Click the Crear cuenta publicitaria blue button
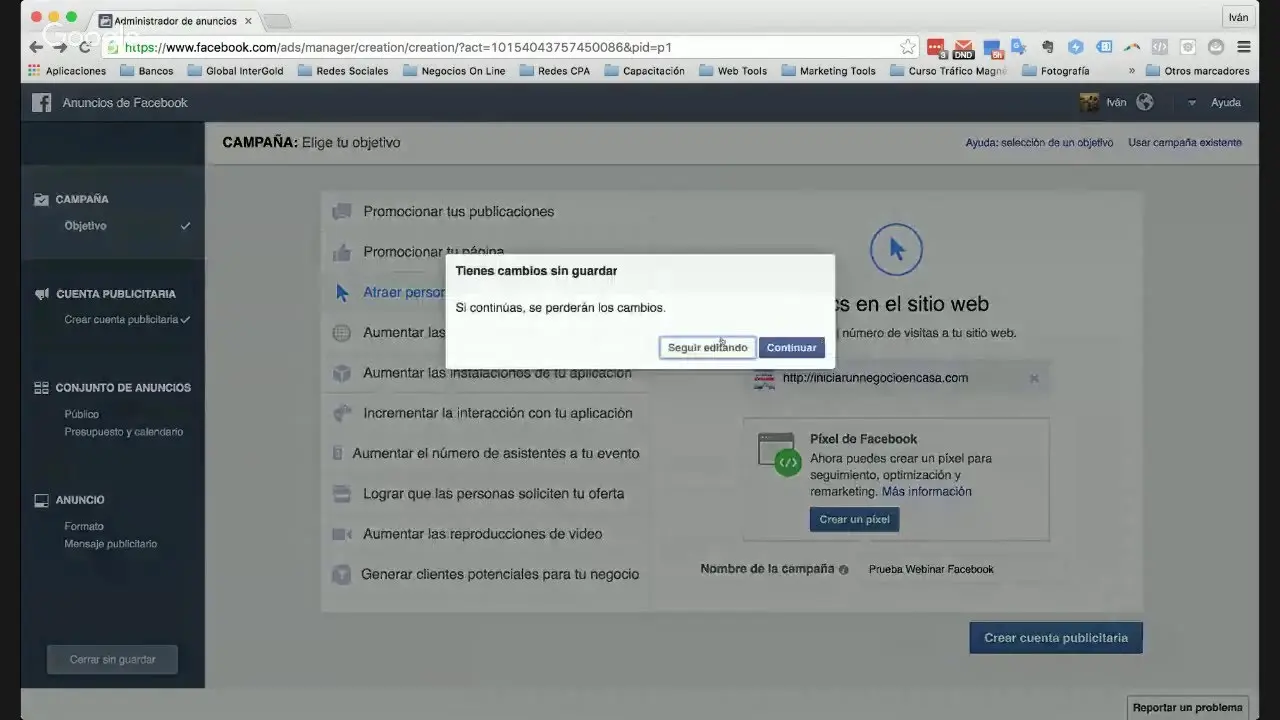 [1056, 638]
